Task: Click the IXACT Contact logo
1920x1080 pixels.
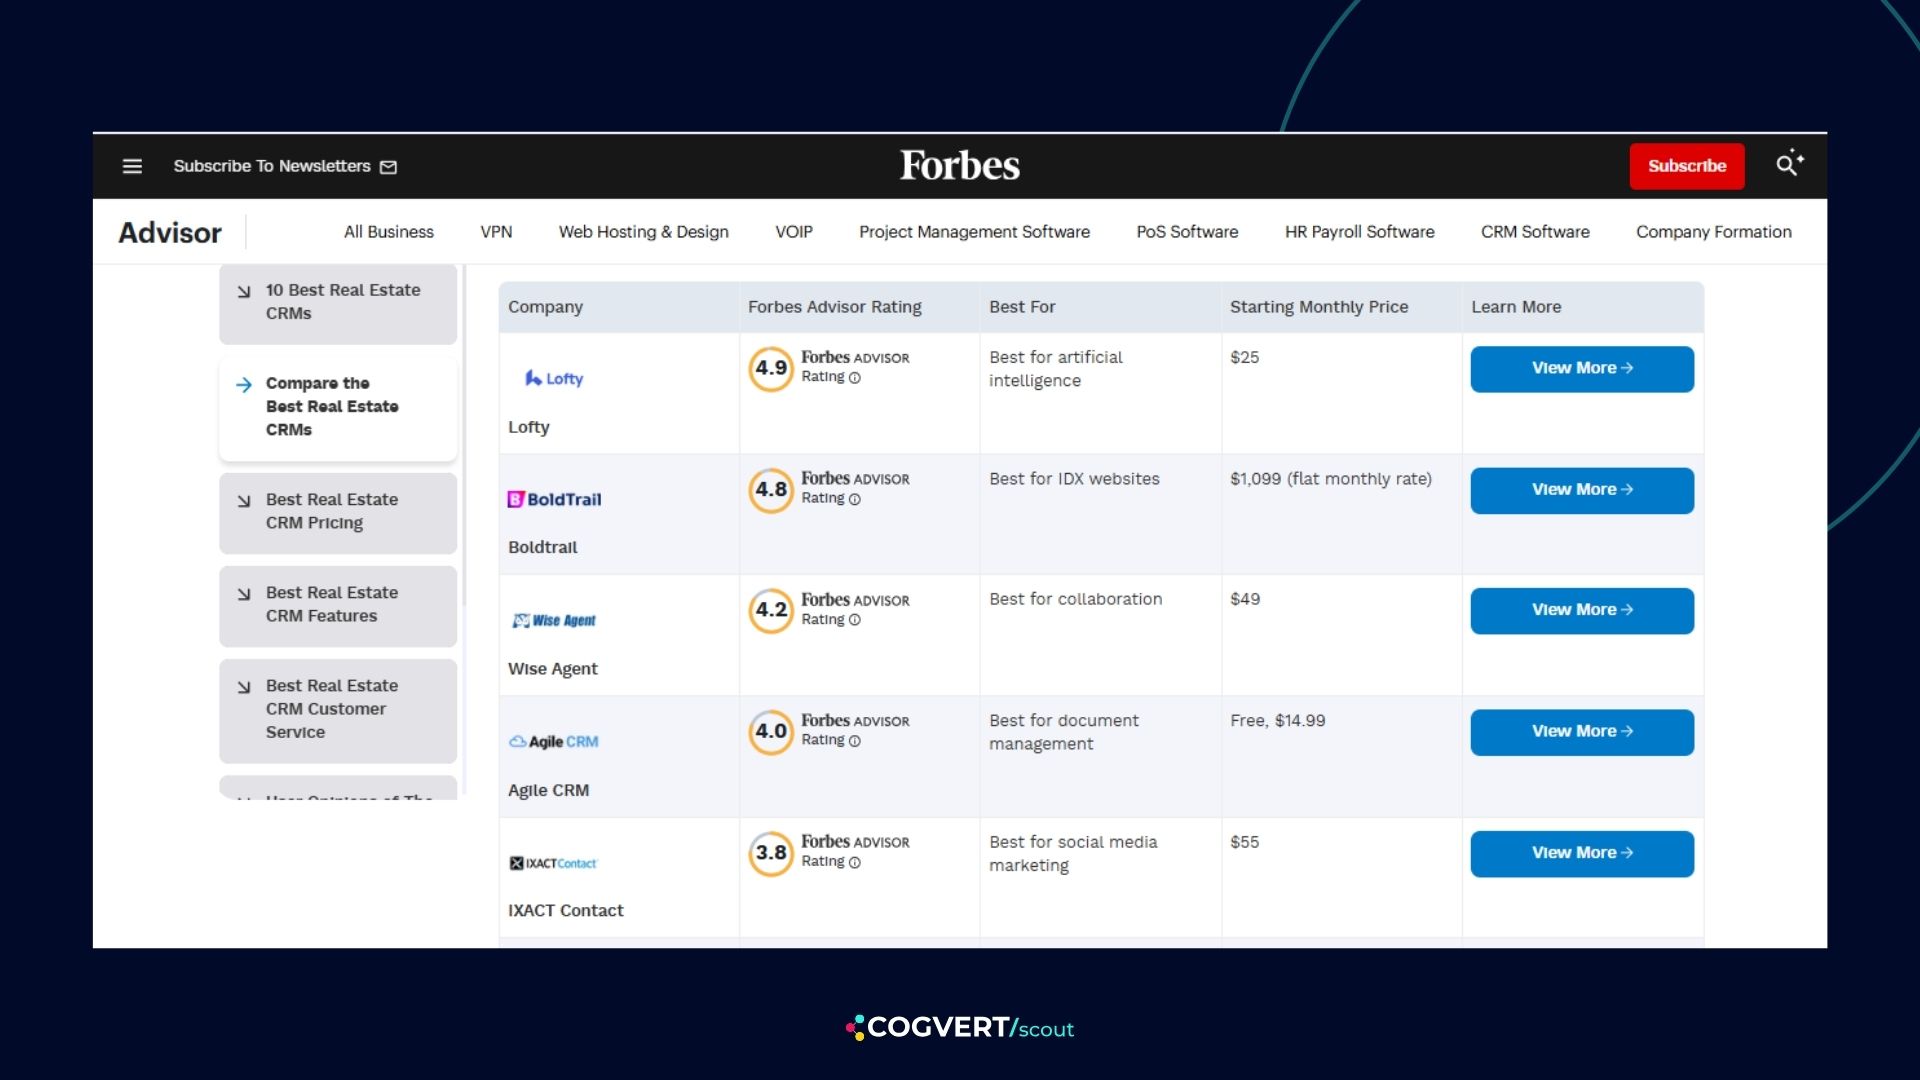Action: (x=553, y=863)
